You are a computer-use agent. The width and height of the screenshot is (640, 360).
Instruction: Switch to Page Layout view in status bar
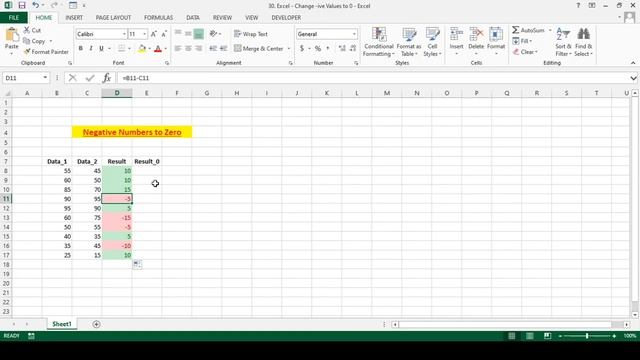[529, 336]
